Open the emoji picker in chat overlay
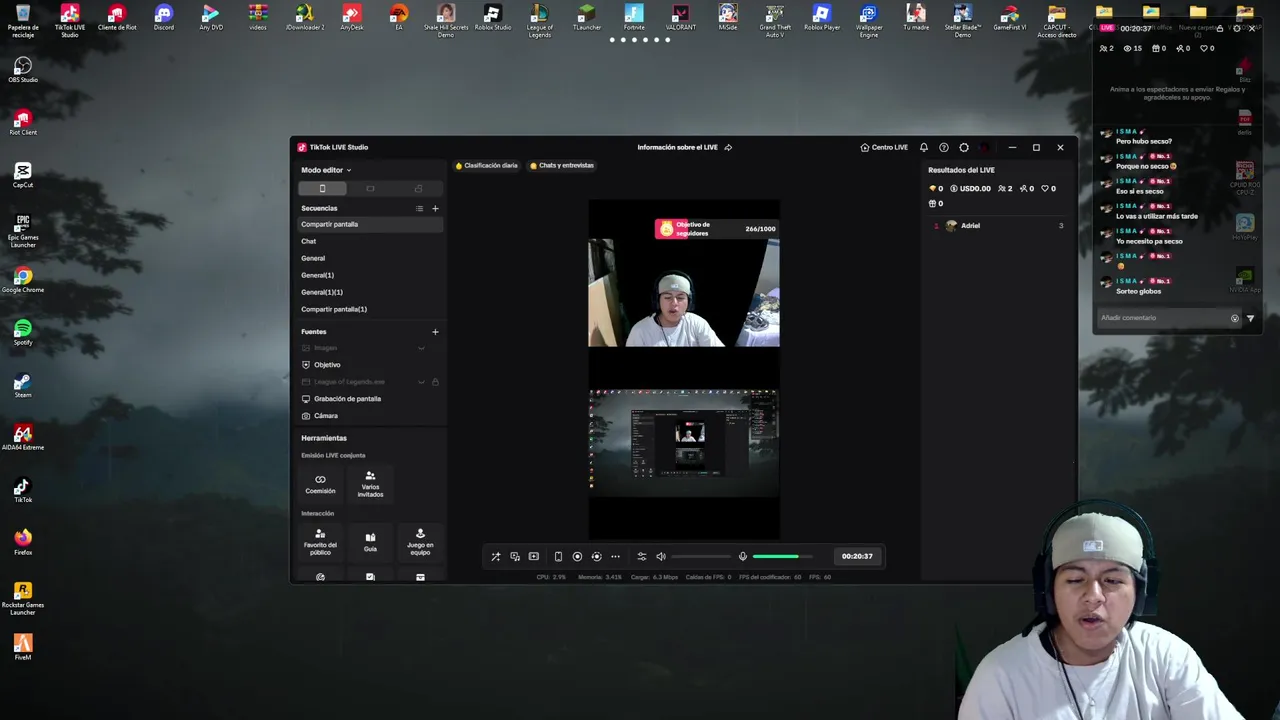Viewport: 1280px width, 720px height. [1234, 318]
